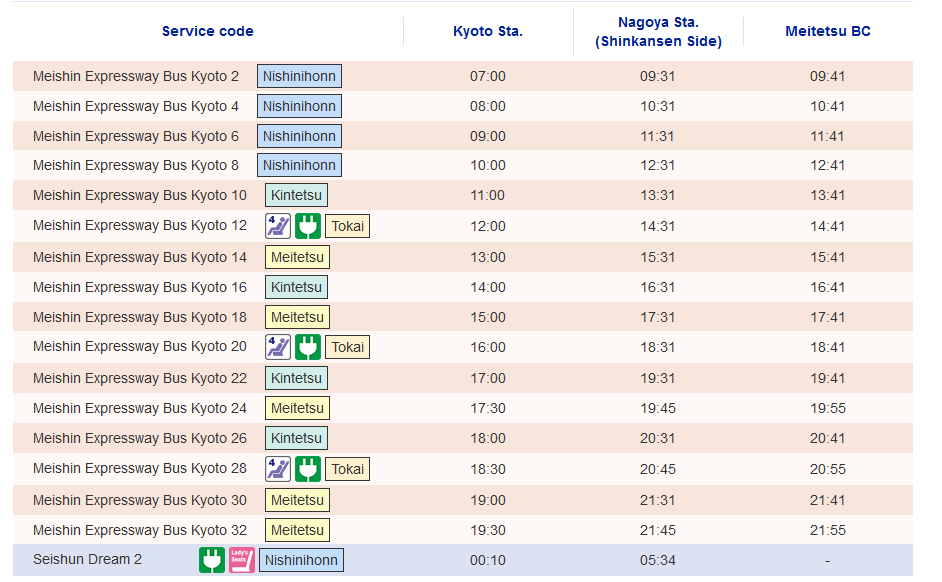The width and height of the screenshot is (942, 582).
Task: Click the Service code column header
Action: [208, 31]
